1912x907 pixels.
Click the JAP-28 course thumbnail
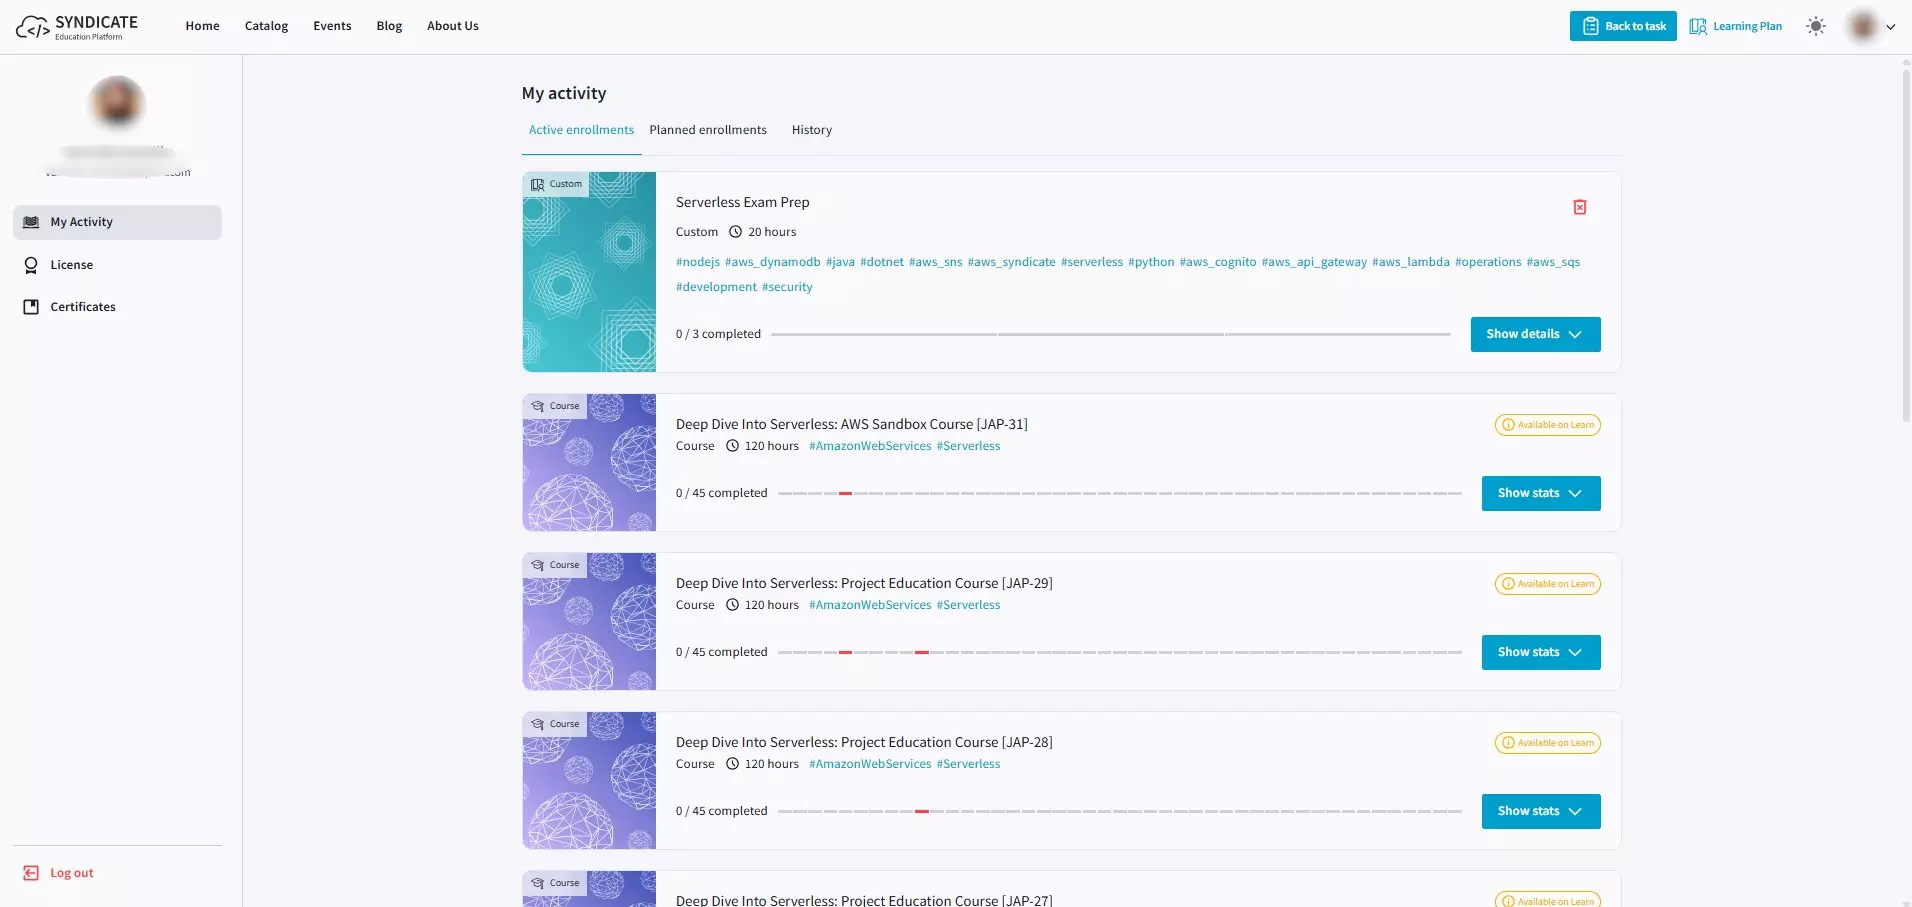589,780
